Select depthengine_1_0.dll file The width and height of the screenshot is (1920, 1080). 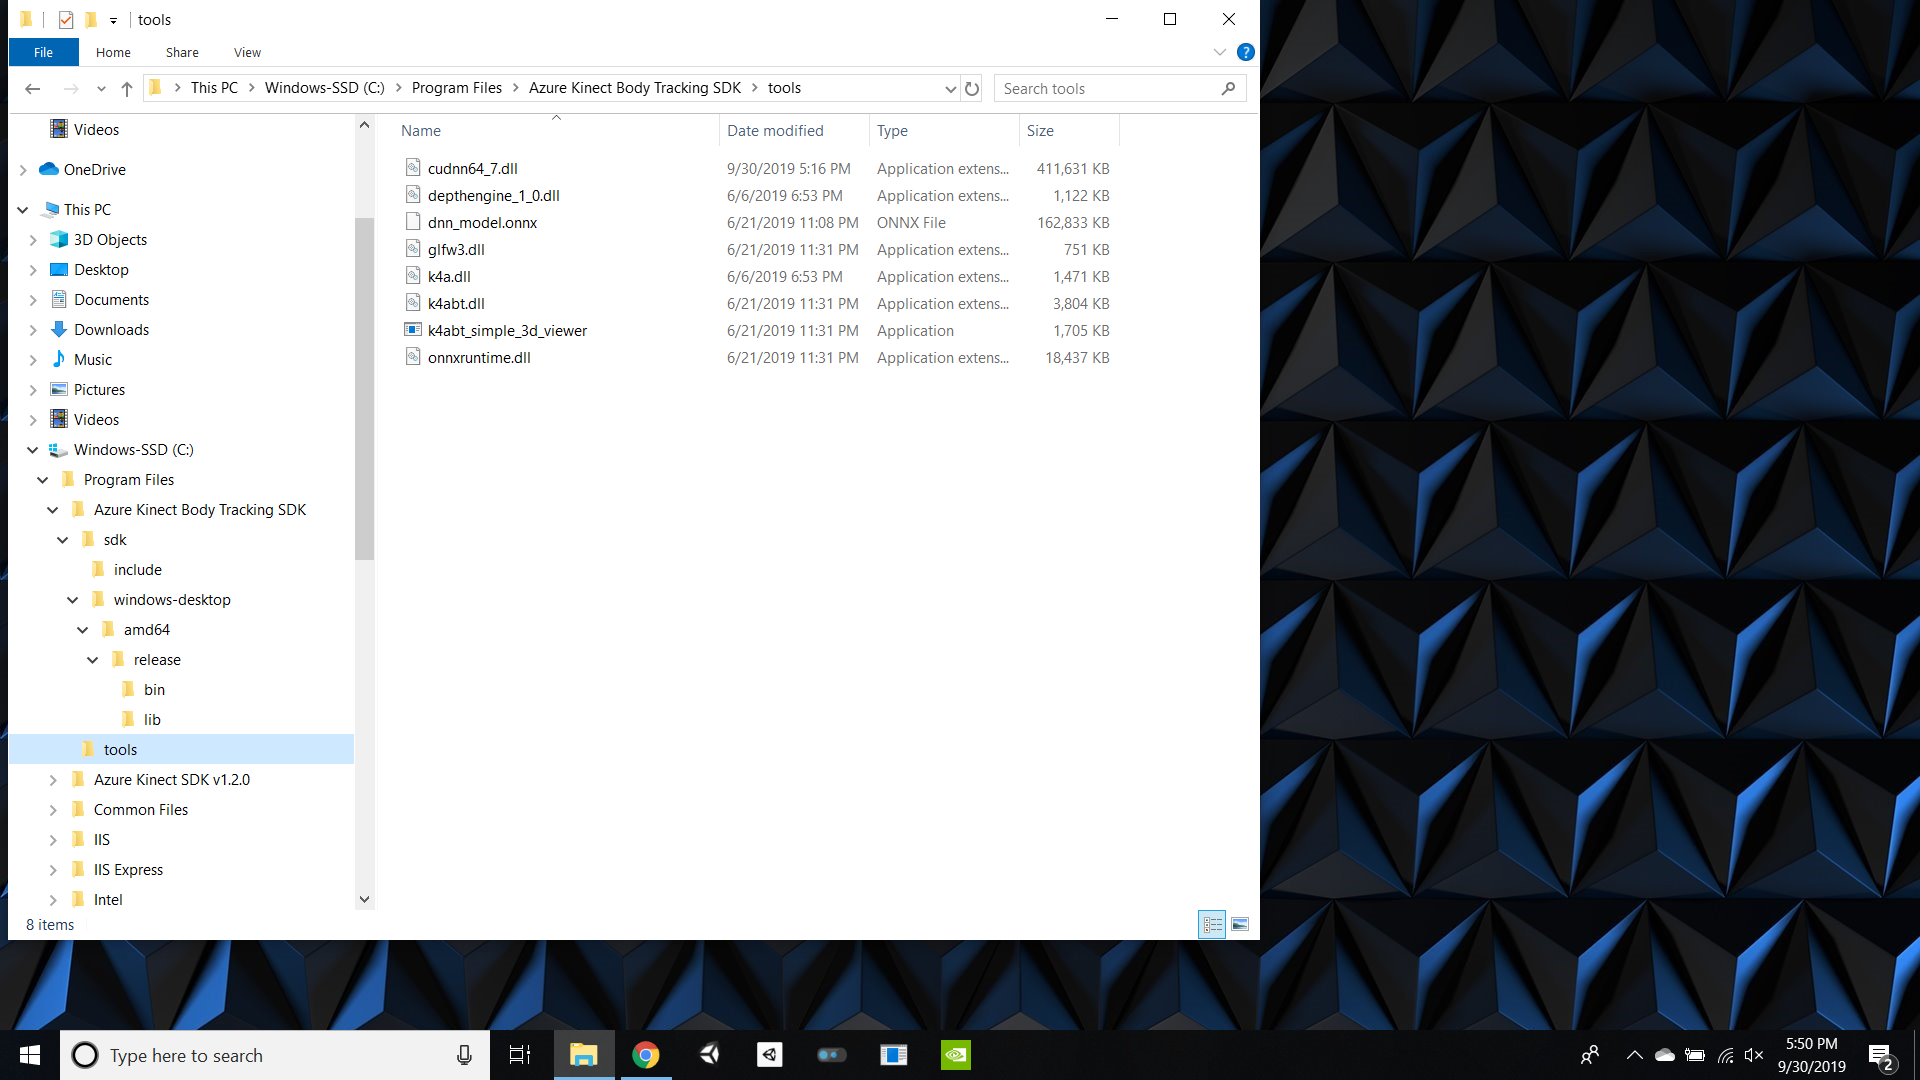click(x=494, y=196)
